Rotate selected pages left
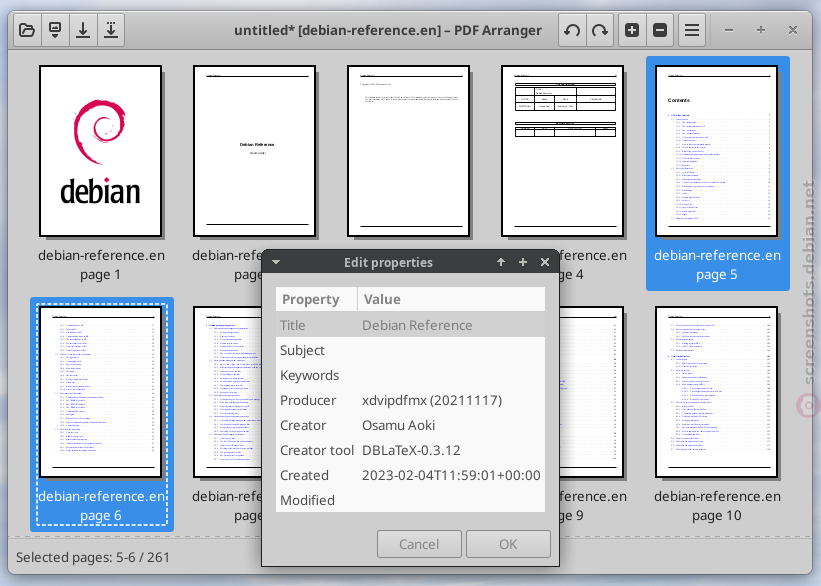The height and width of the screenshot is (586, 821). tap(572, 30)
